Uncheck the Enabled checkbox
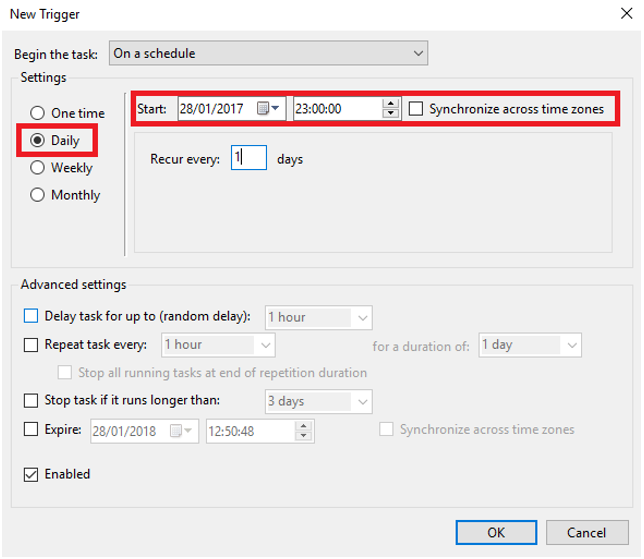 (x=31, y=474)
